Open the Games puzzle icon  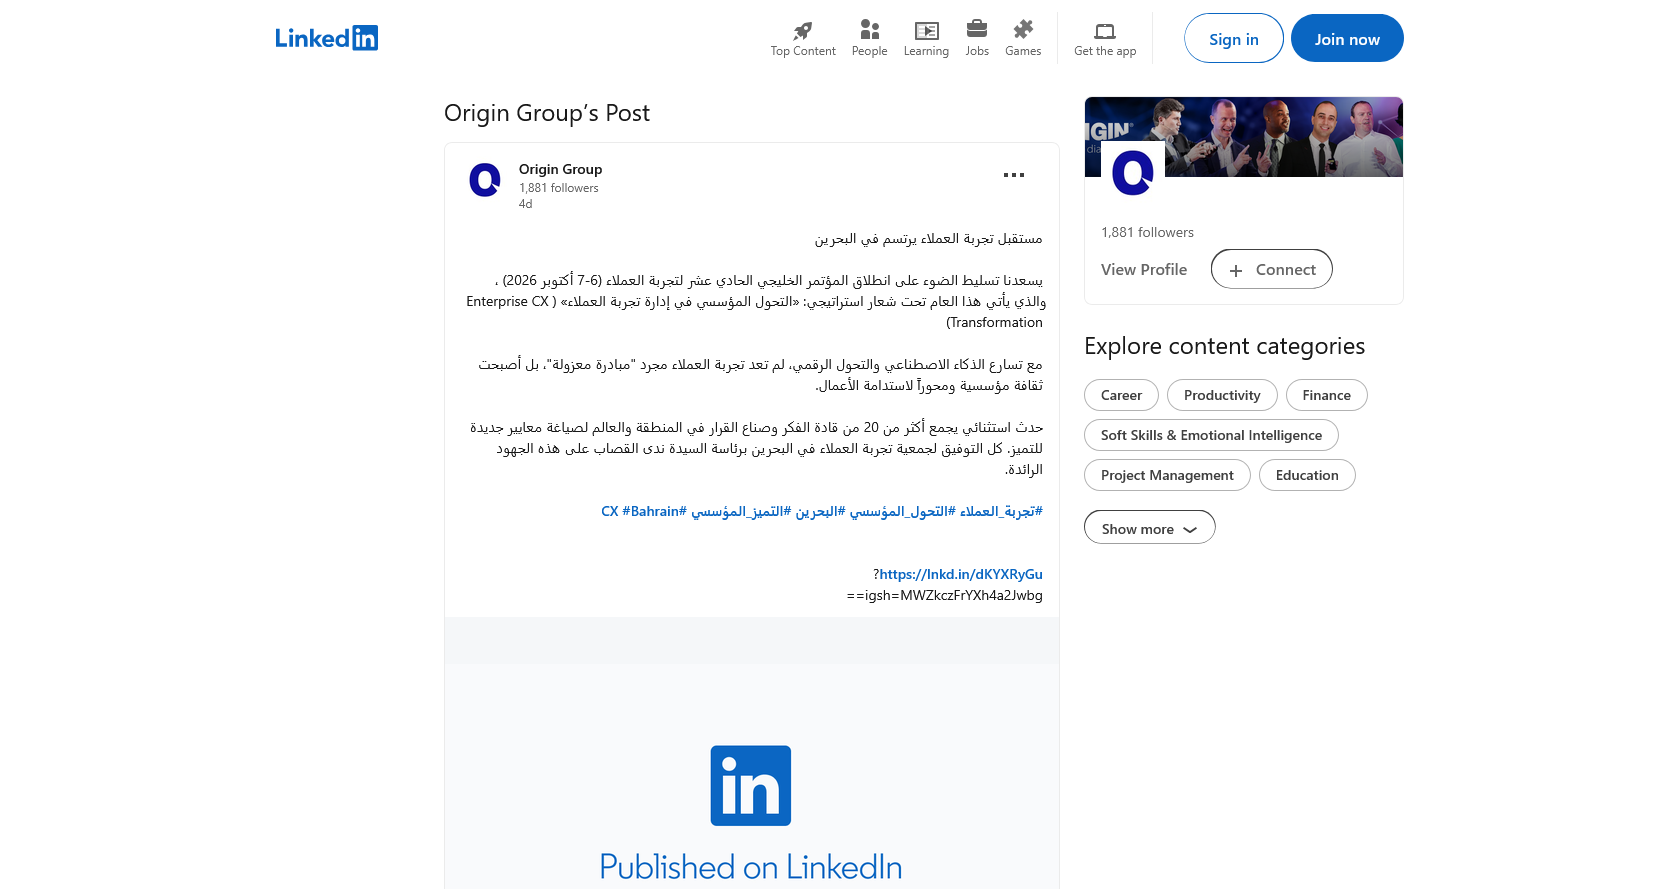1023,29
